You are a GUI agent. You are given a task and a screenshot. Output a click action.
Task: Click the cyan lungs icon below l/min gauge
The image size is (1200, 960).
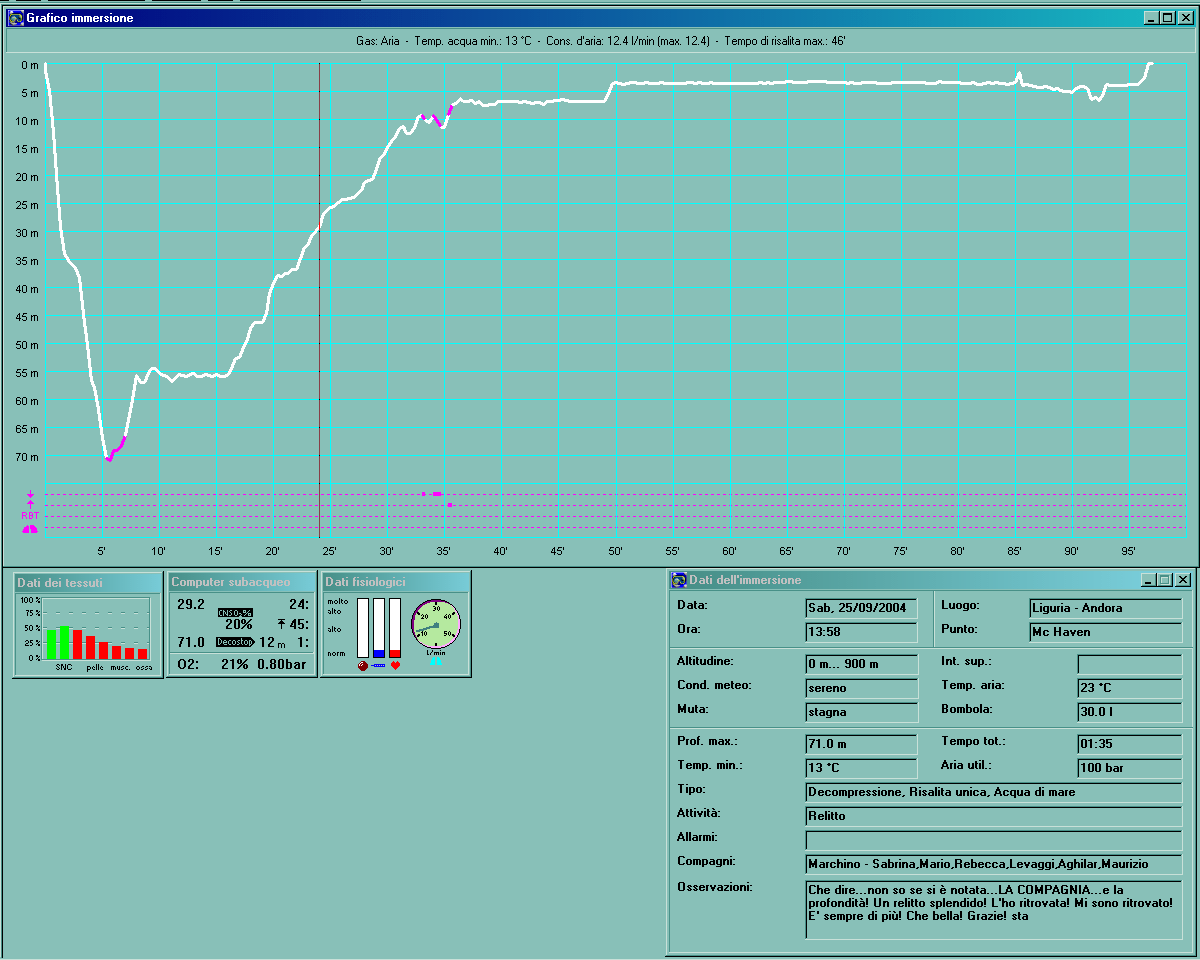(435, 661)
